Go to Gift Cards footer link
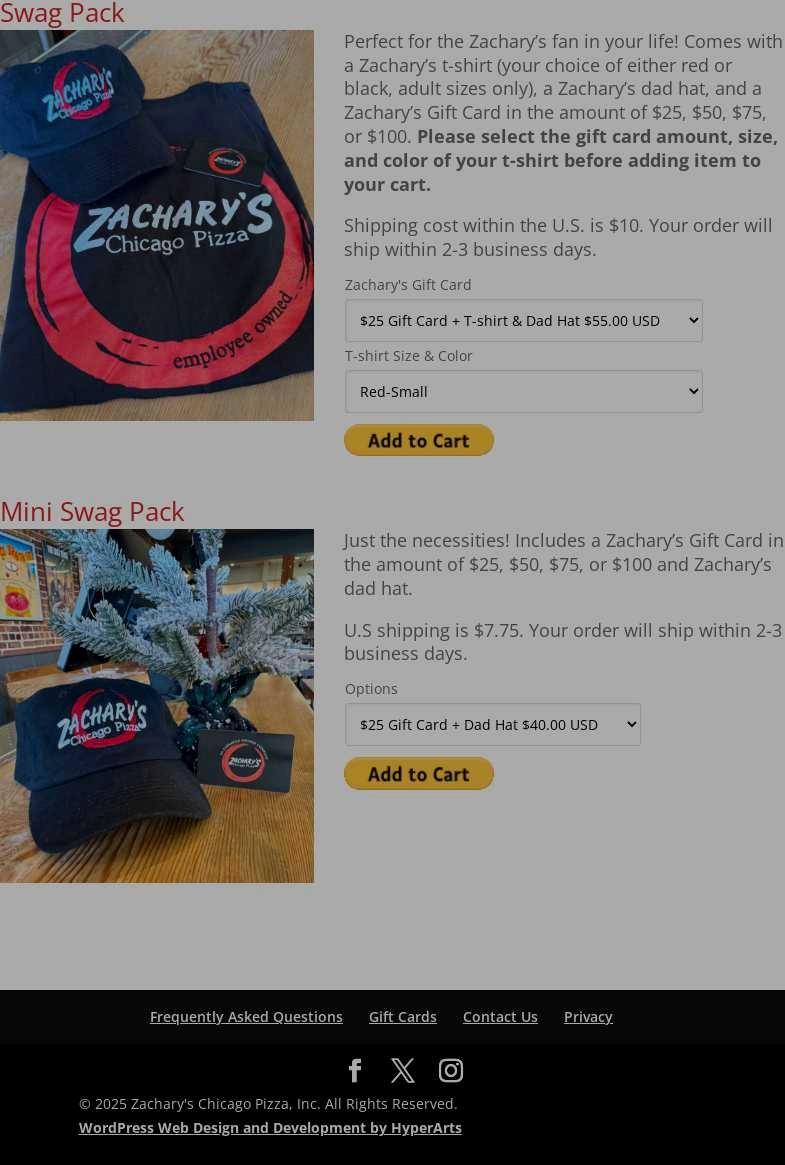The image size is (785, 1165). pos(403,1016)
